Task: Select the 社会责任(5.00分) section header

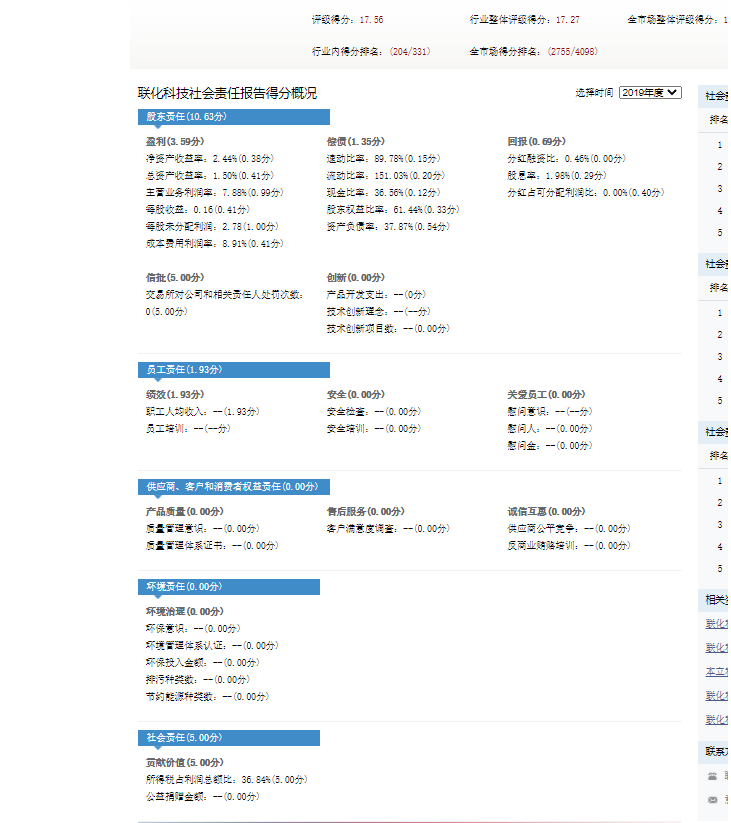Action: (x=229, y=737)
